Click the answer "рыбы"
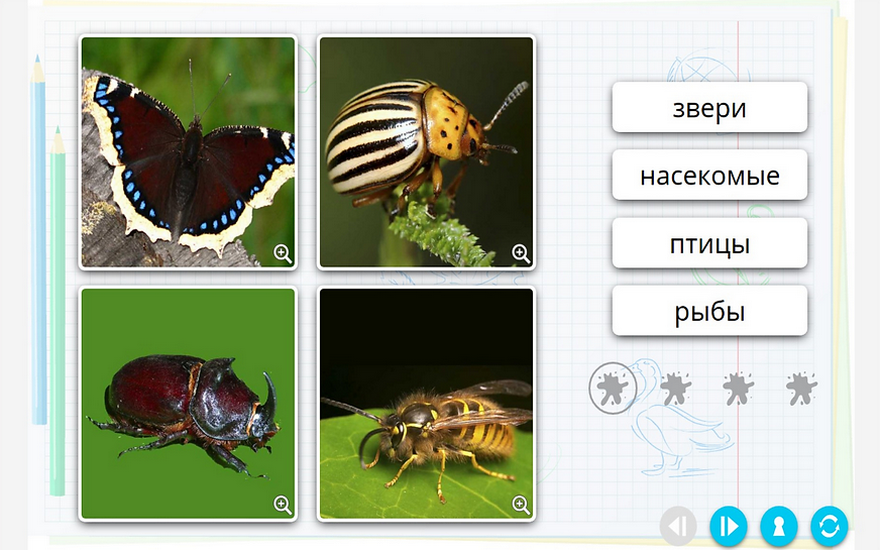The width and height of the screenshot is (880, 550). [709, 311]
